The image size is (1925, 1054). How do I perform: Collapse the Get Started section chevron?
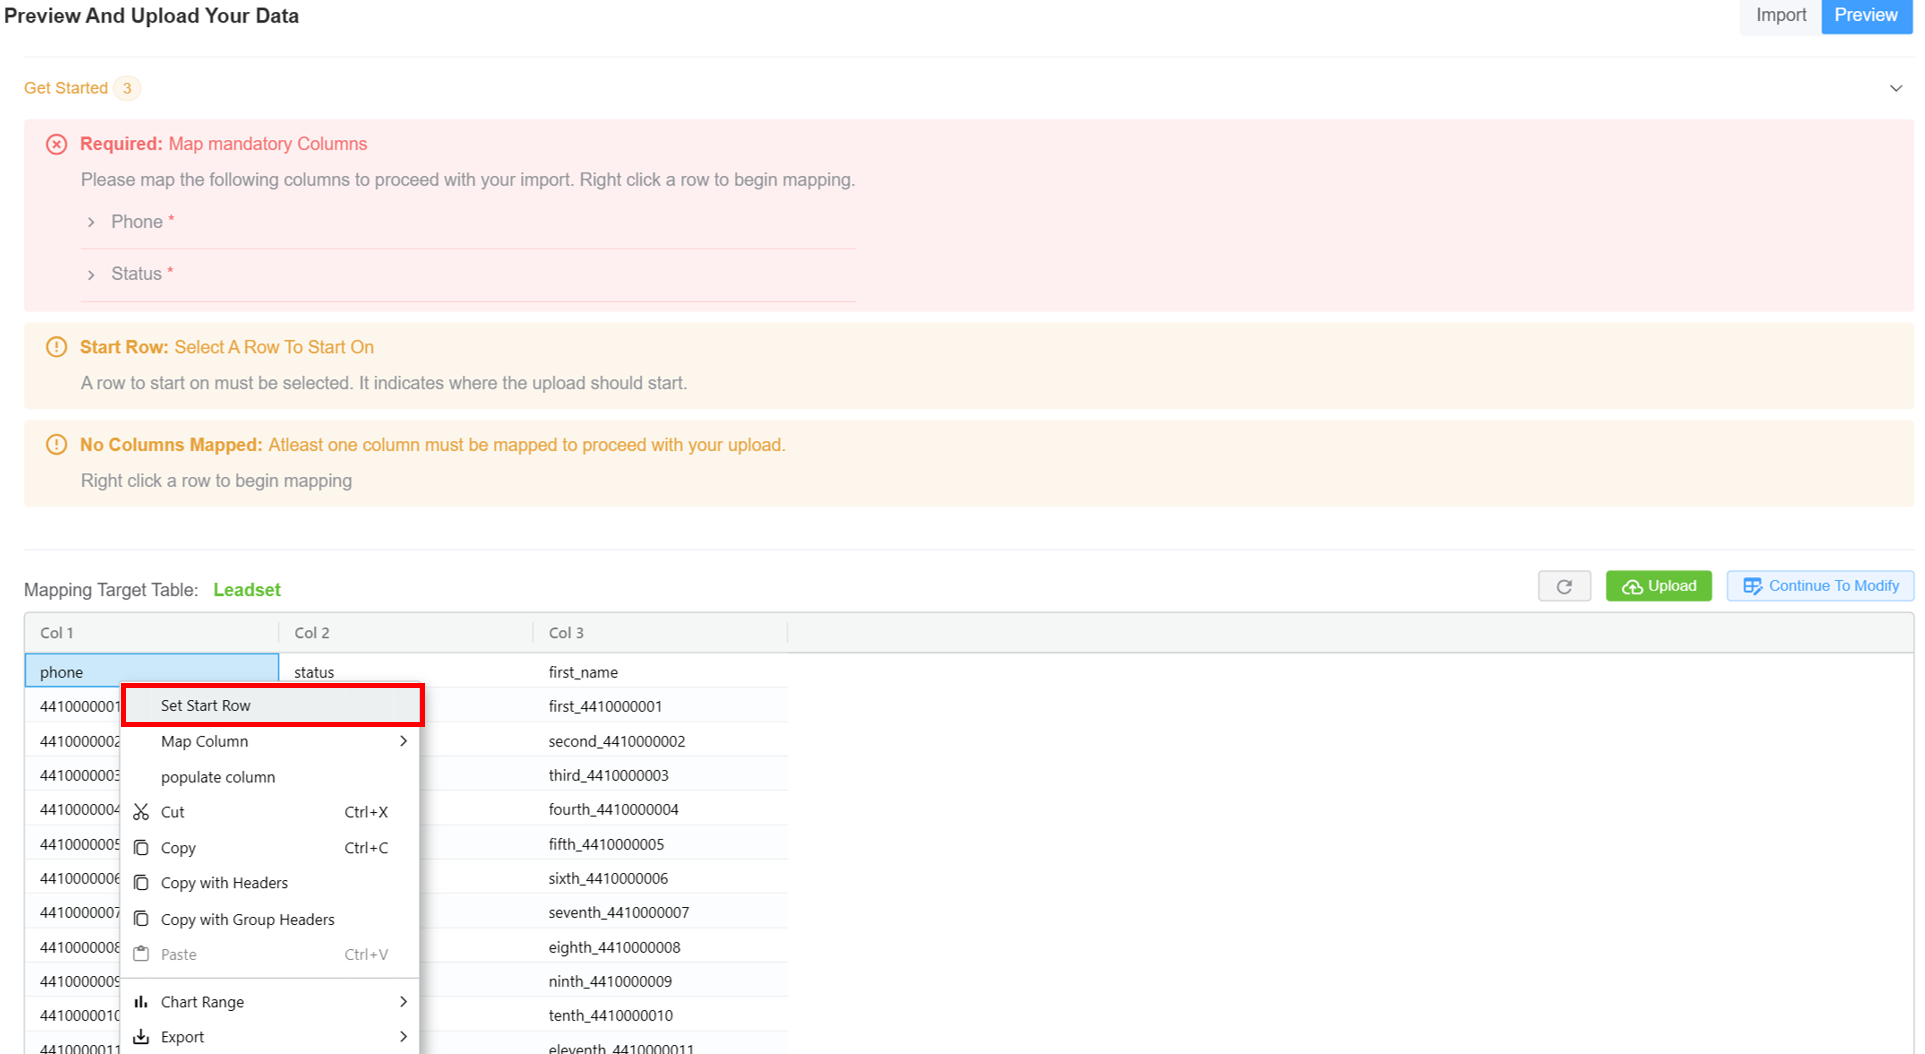click(x=1895, y=88)
